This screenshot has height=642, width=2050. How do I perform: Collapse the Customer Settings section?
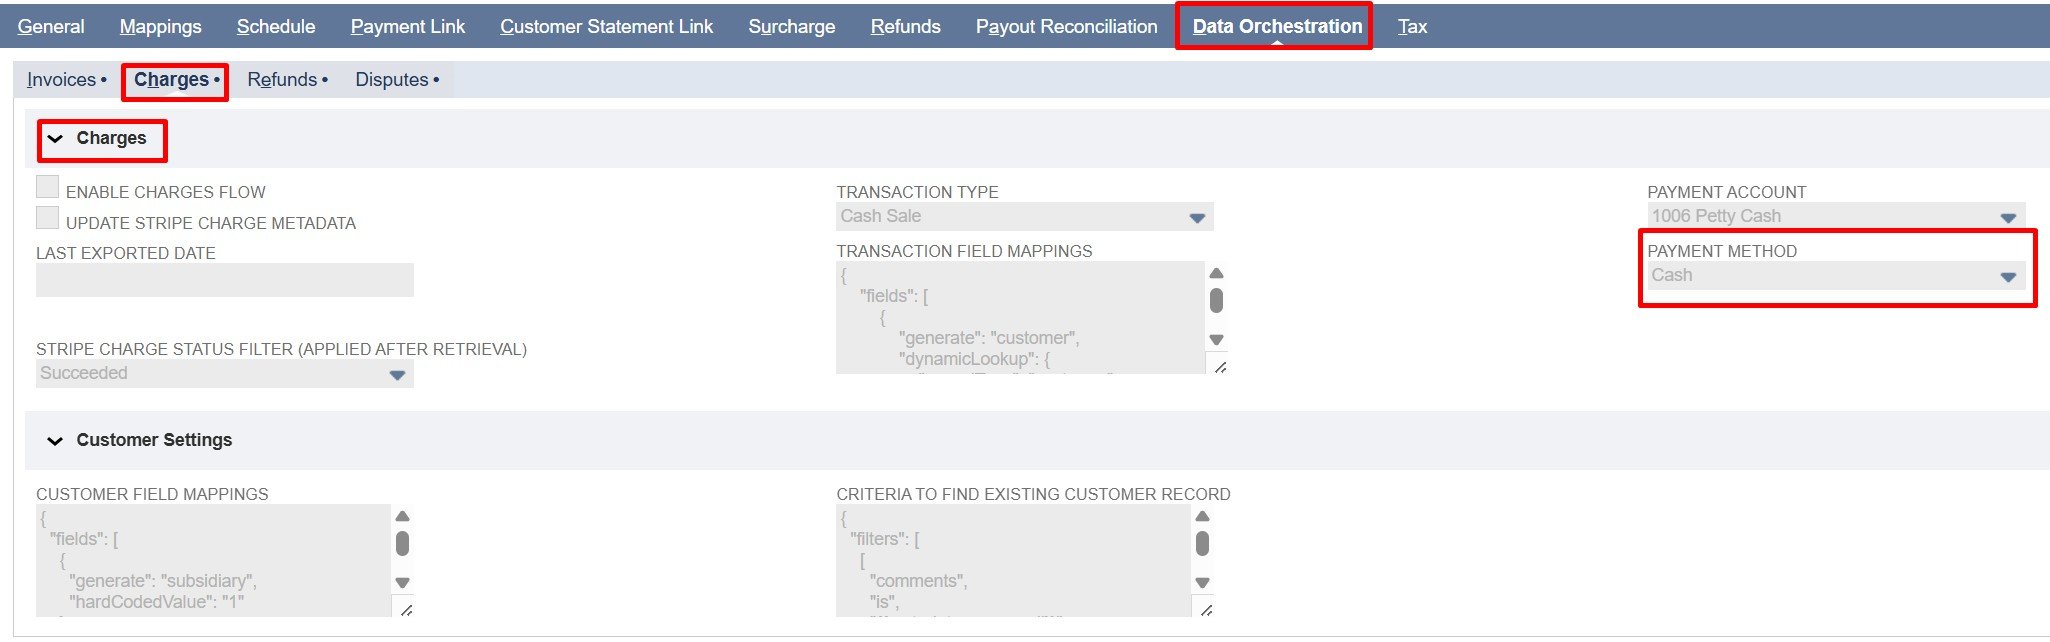click(x=56, y=441)
